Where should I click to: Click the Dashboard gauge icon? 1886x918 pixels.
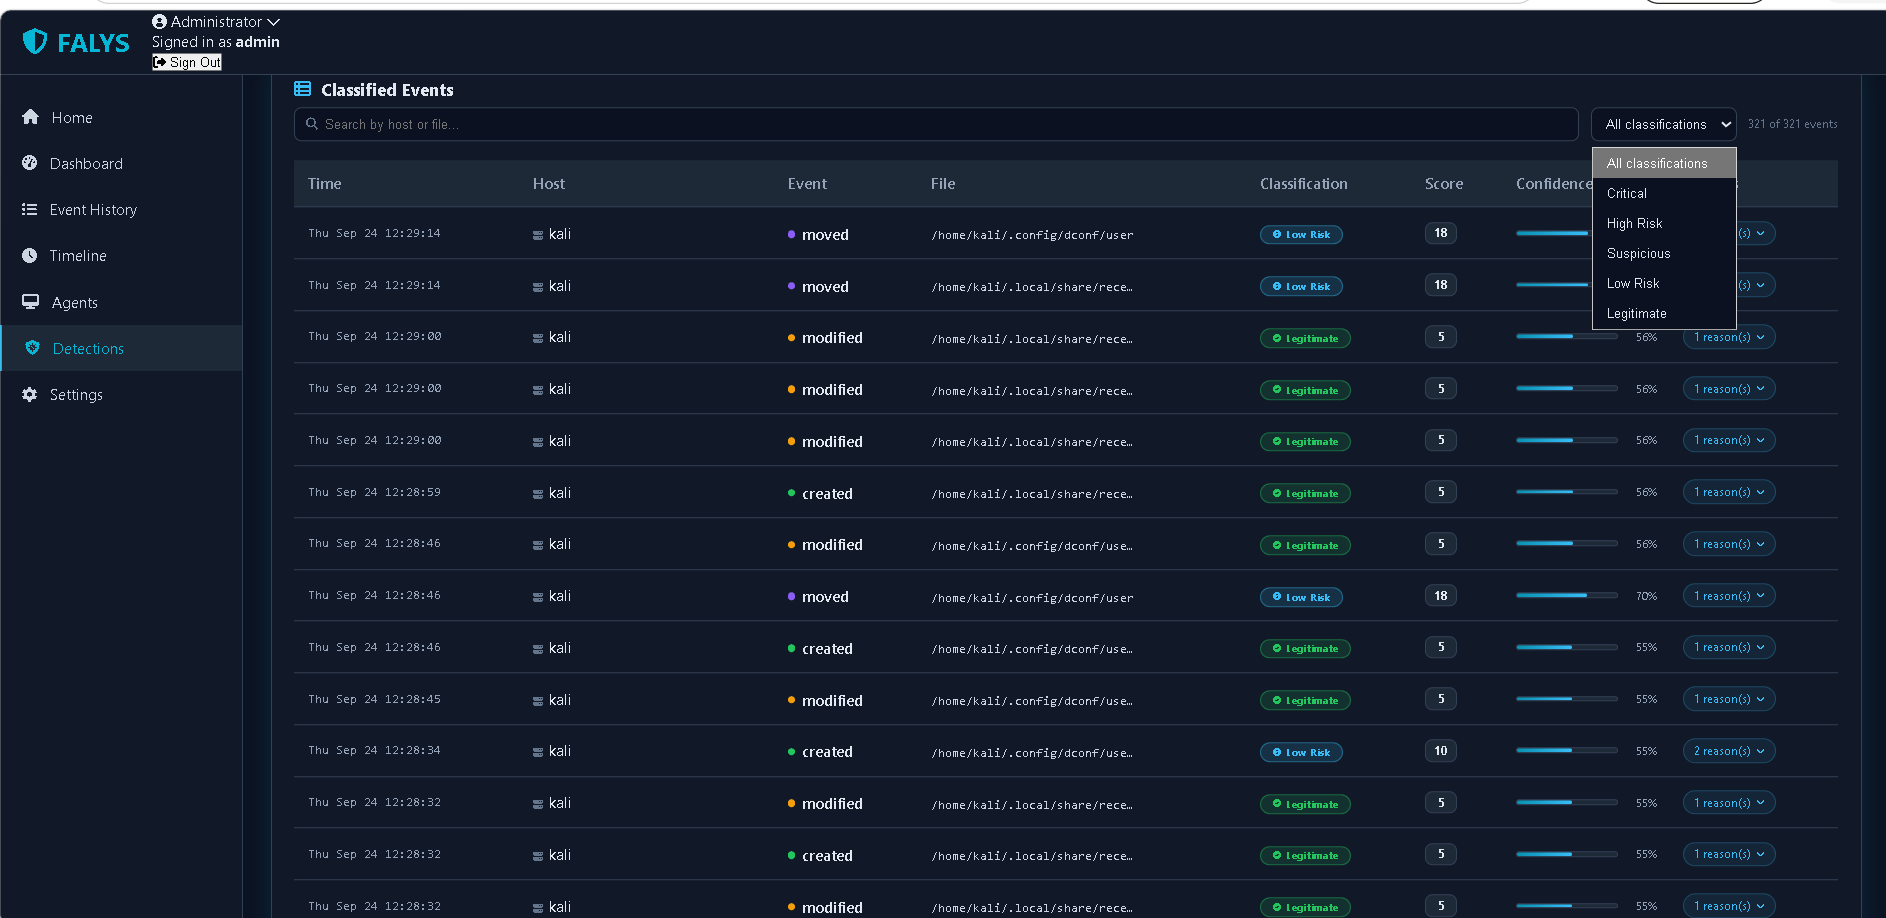pyautogui.click(x=30, y=163)
